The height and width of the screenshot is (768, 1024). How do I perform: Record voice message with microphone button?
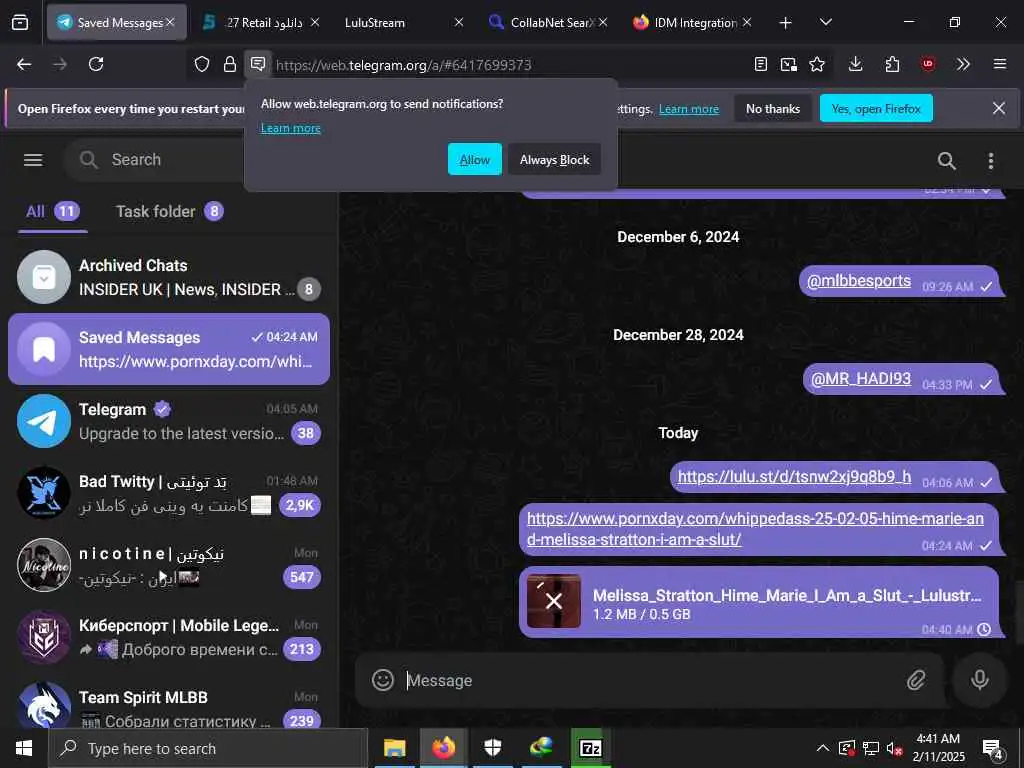tap(979, 680)
